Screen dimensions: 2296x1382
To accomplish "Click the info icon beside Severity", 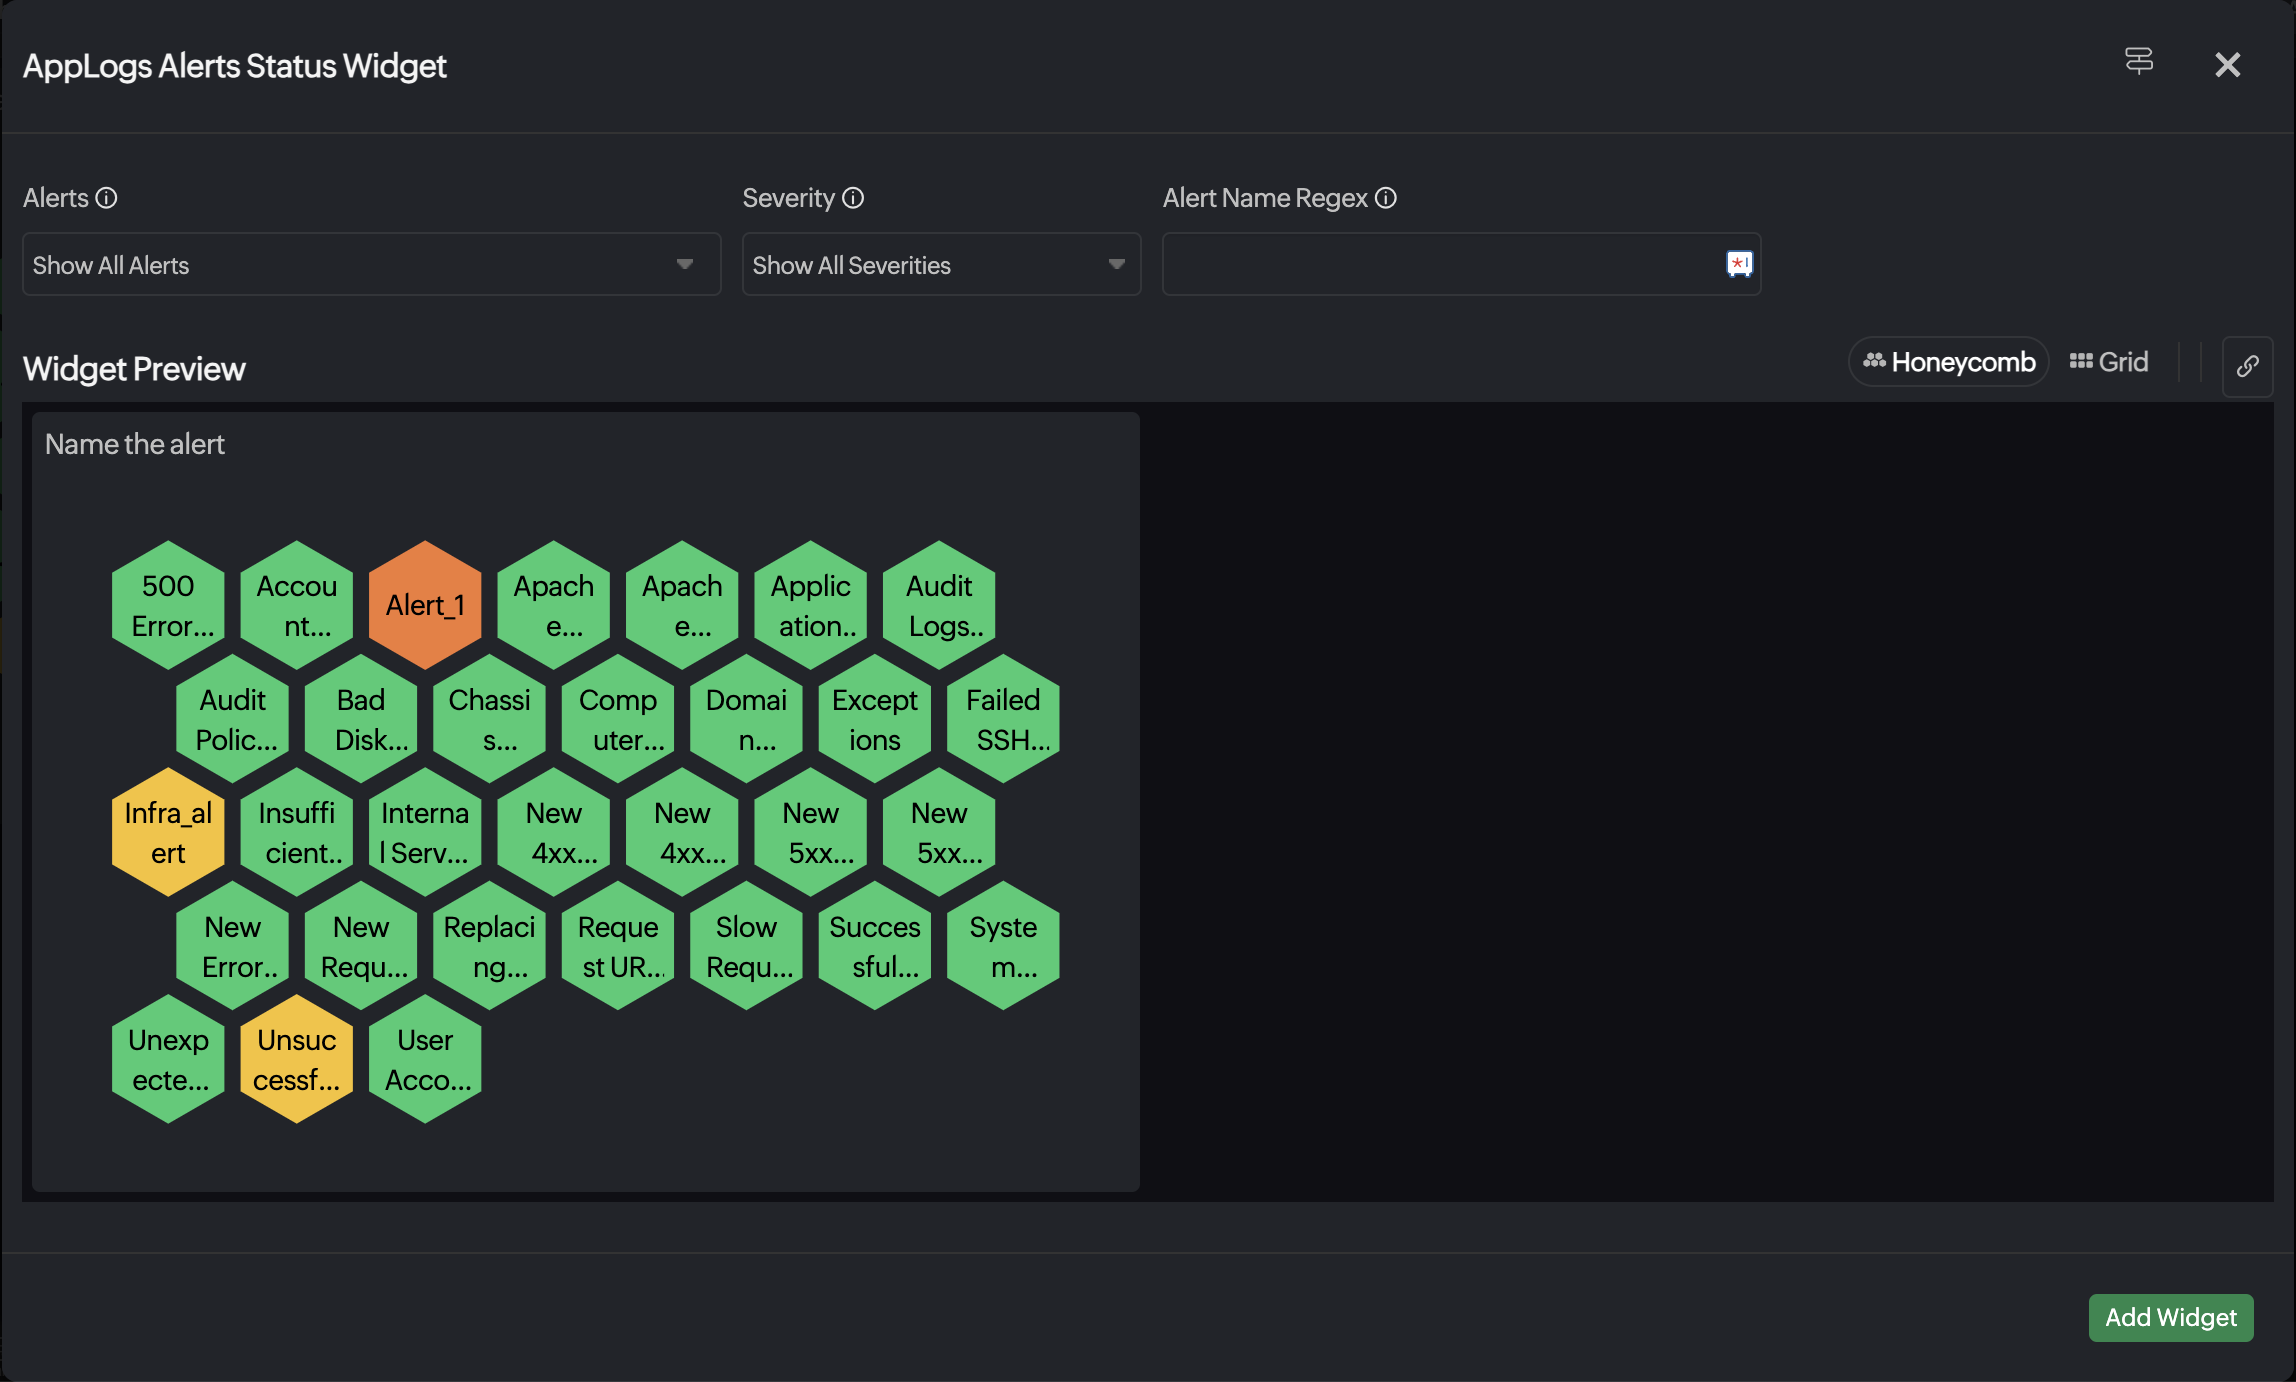I will [x=852, y=198].
